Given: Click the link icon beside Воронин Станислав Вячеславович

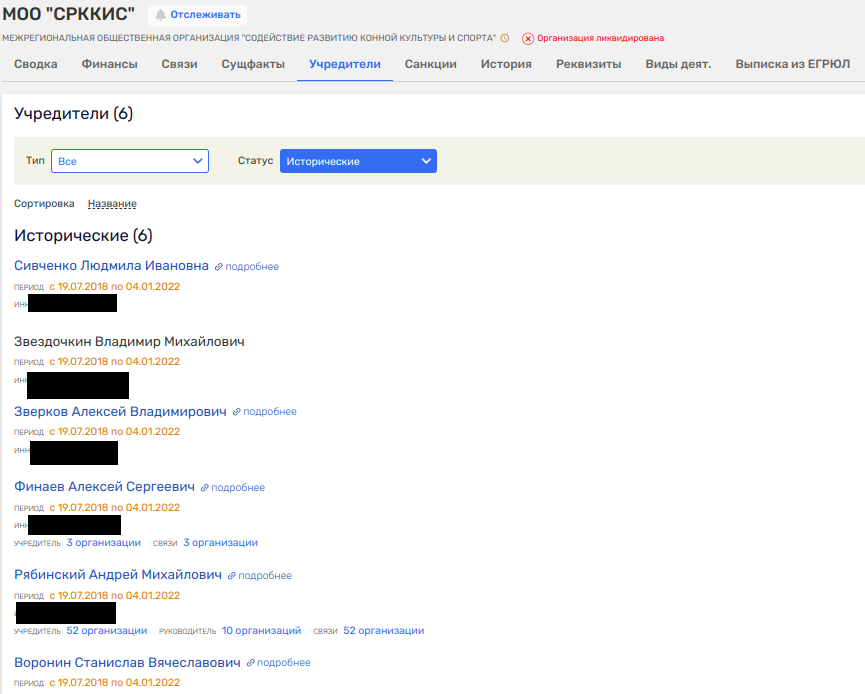Looking at the screenshot, I should (x=251, y=663).
